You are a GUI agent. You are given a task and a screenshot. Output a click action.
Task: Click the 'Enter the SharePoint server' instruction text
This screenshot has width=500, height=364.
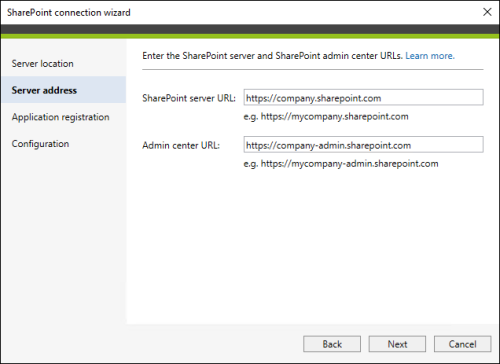pyautogui.click(x=273, y=56)
